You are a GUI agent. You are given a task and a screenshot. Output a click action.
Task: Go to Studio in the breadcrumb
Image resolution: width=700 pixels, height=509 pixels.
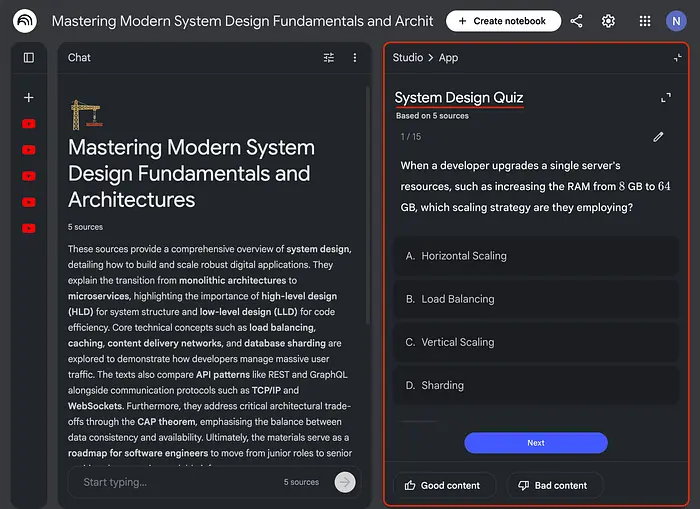[x=407, y=58]
